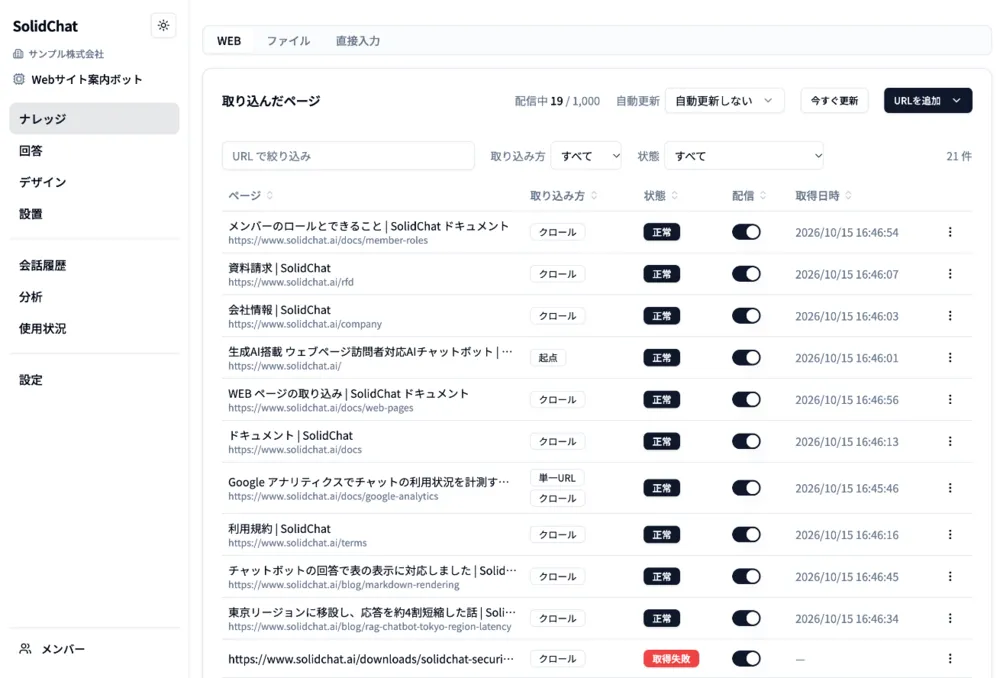Toggle delivery for the 資料請求 page

746,274
